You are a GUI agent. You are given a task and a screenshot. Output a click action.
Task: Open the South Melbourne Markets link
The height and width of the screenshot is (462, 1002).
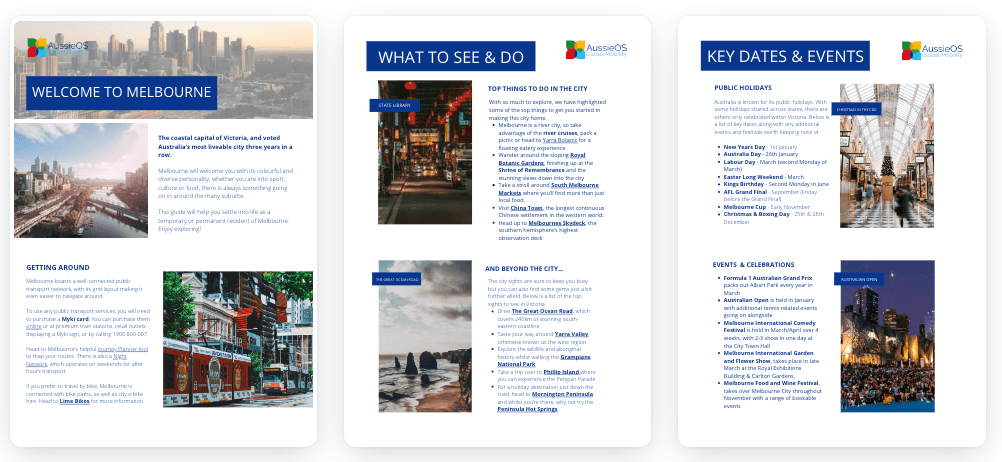(x=574, y=185)
